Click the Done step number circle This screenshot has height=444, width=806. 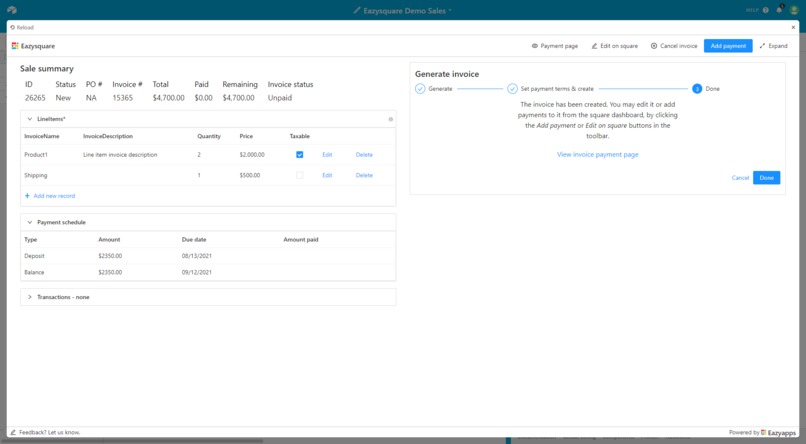point(697,89)
